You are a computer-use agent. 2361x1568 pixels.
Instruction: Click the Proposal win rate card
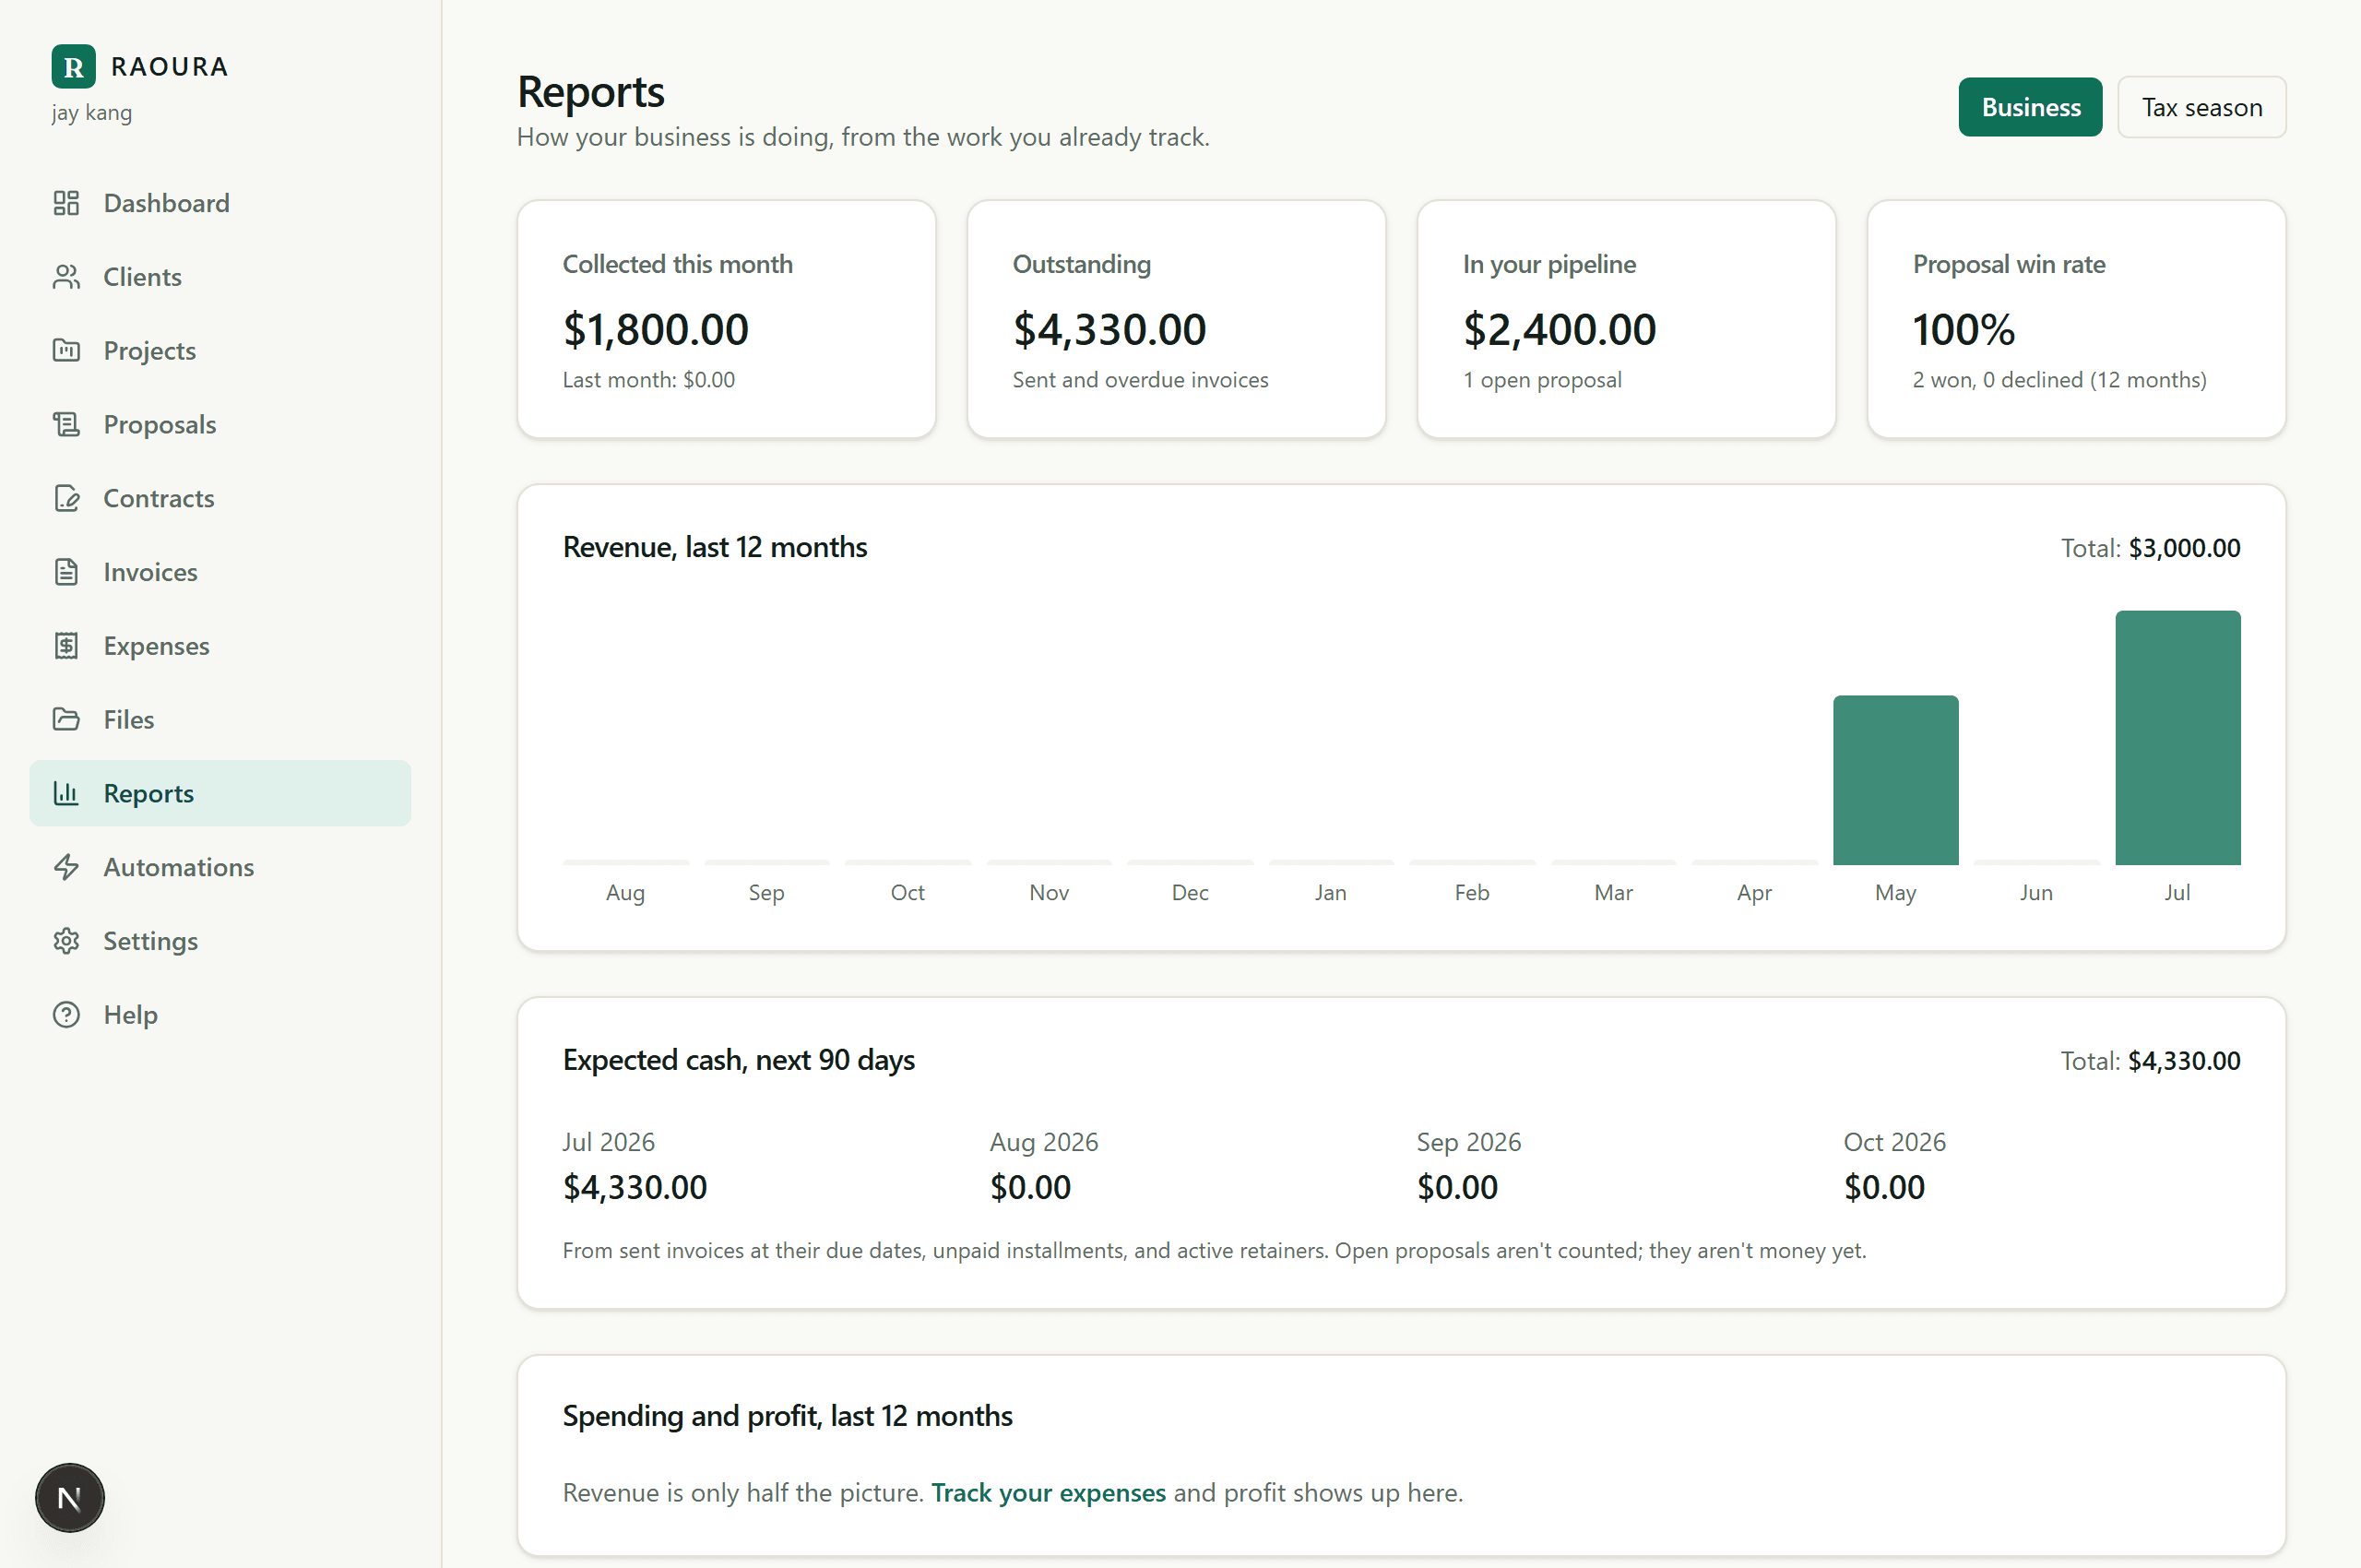(x=2076, y=319)
